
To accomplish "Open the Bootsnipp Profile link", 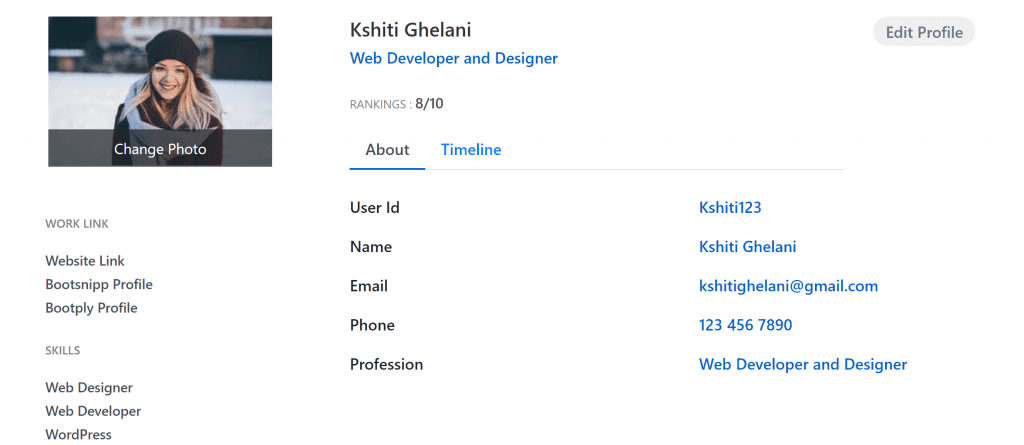I will click(x=99, y=284).
